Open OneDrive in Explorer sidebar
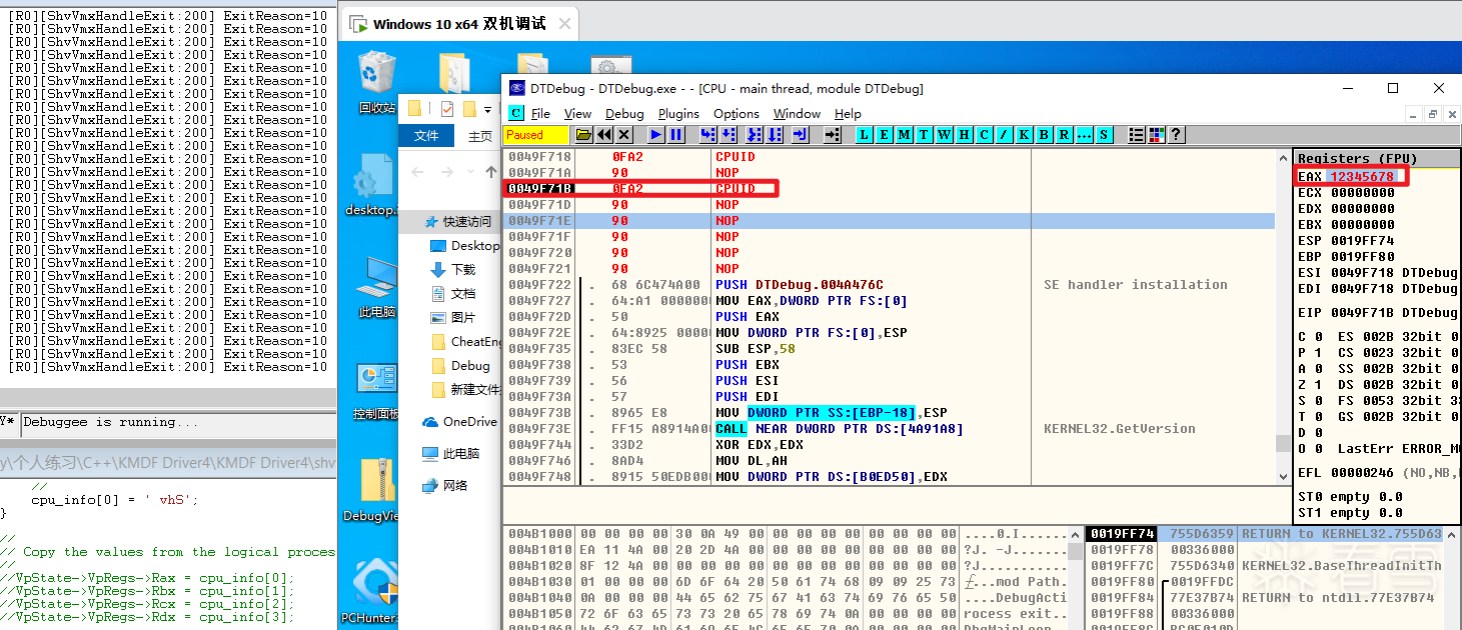The width and height of the screenshot is (1462, 630). [460, 422]
